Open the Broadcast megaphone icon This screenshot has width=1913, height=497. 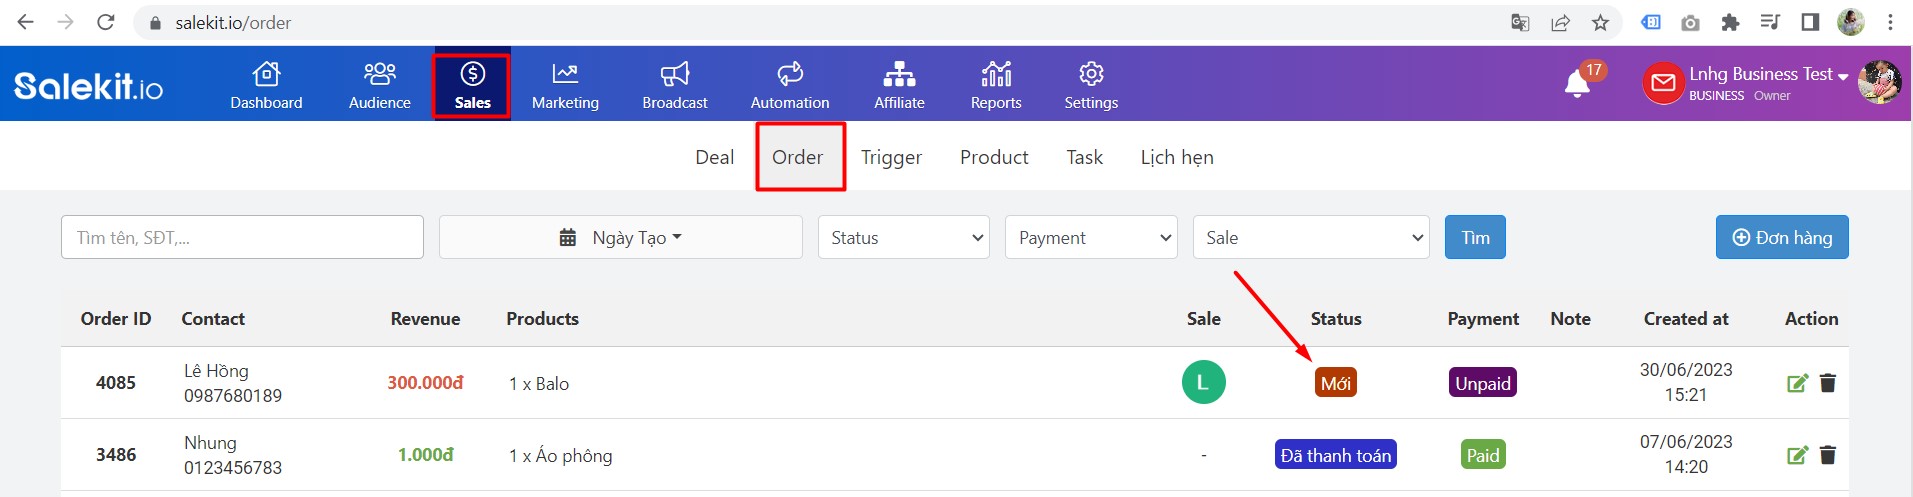click(675, 74)
